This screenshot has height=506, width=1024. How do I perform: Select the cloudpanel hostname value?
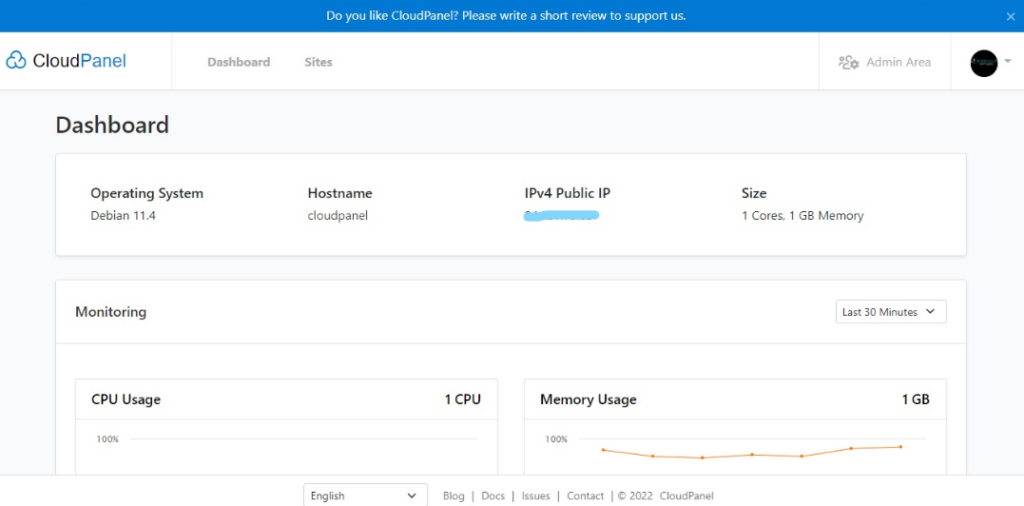(x=338, y=215)
